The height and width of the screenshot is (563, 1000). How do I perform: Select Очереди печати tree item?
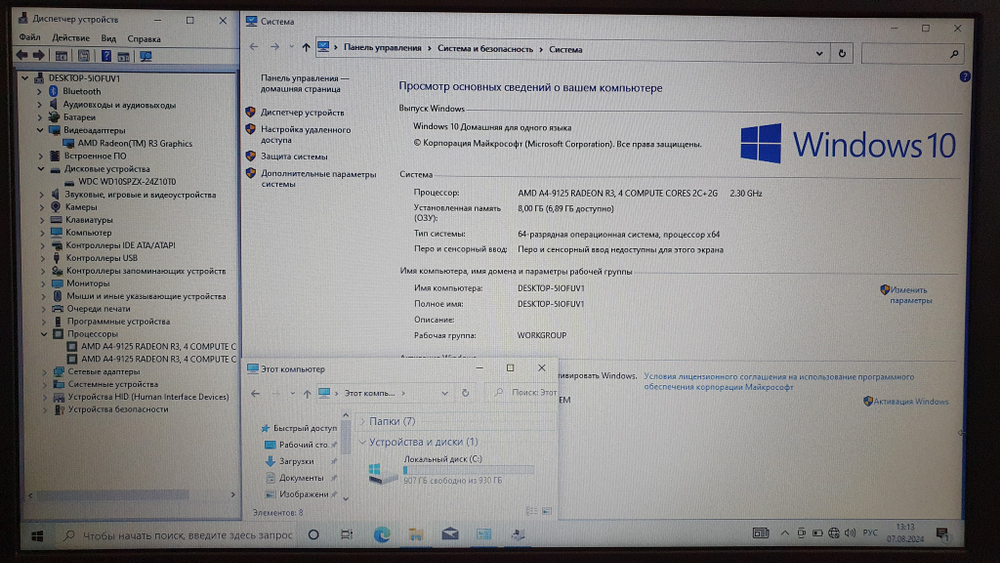tap(99, 309)
